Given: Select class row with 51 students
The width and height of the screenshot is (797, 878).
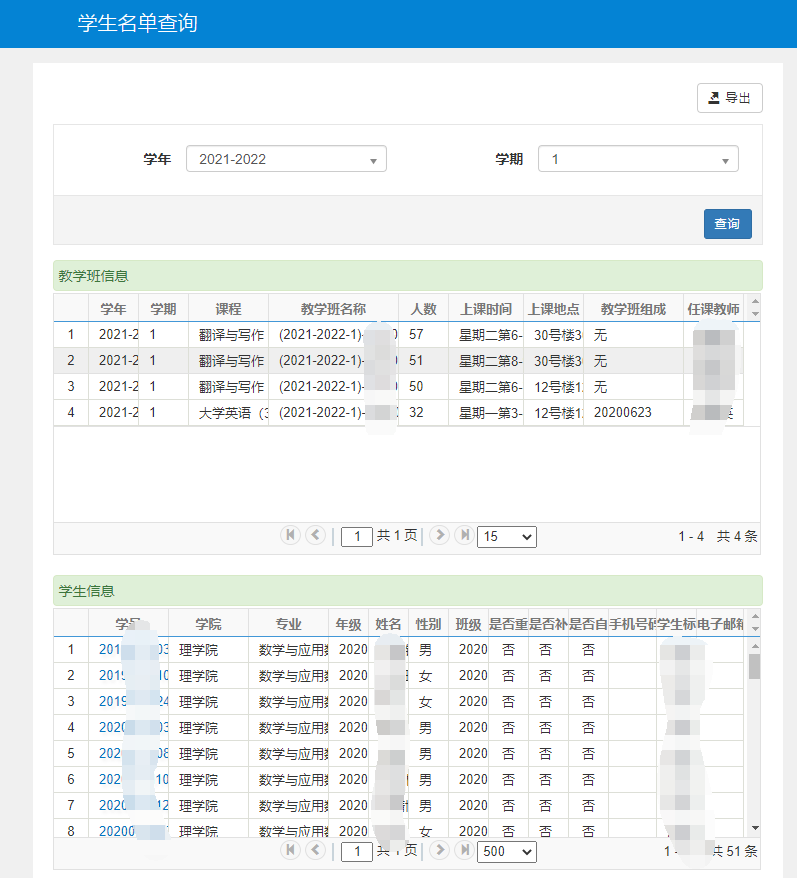Looking at the screenshot, I should [398, 361].
